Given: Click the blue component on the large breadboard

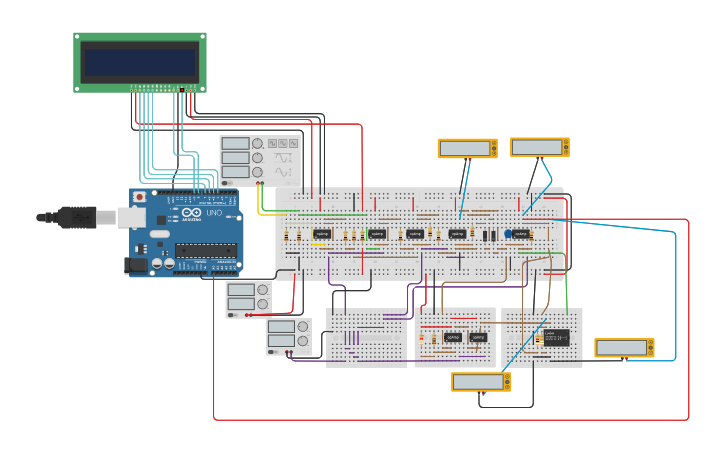Looking at the screenshot, I should (x=508, y=234).
